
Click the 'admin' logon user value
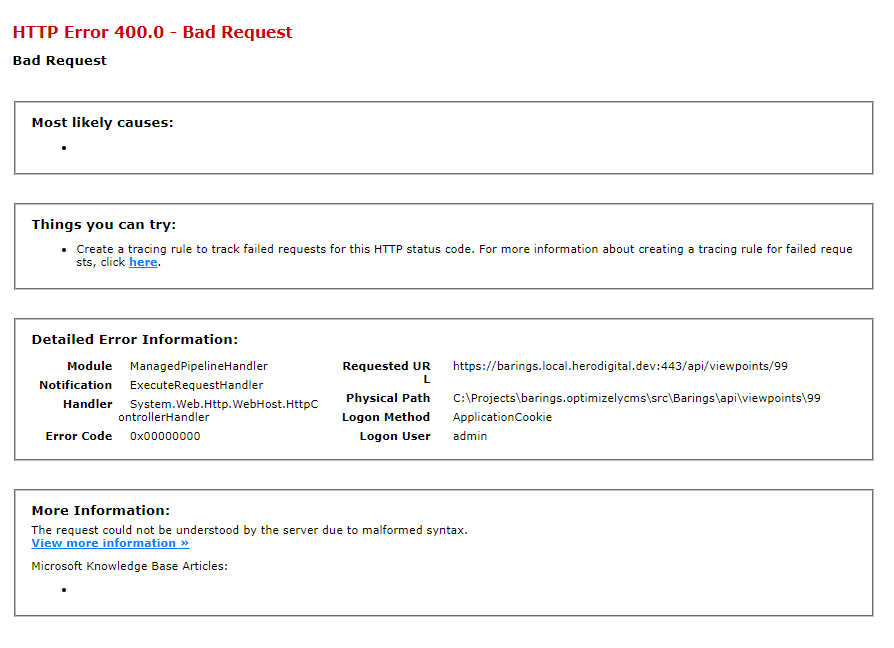click(469, 436)
